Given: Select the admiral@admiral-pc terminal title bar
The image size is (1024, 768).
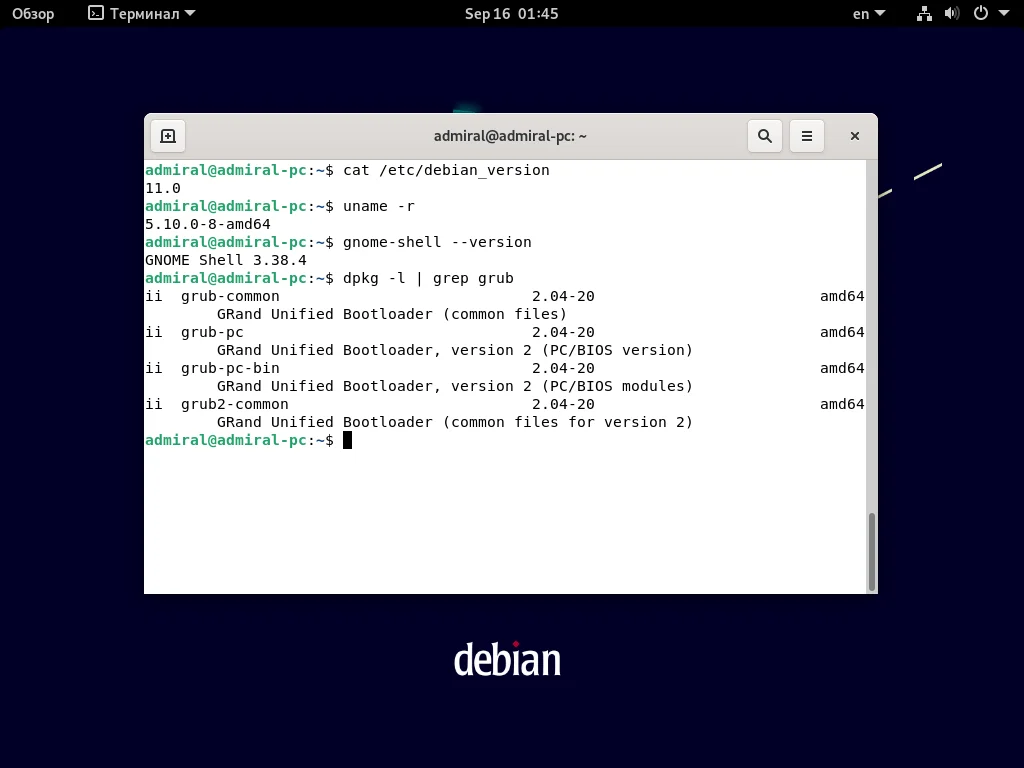Looking at the screenshot, I should pos(511,136).
